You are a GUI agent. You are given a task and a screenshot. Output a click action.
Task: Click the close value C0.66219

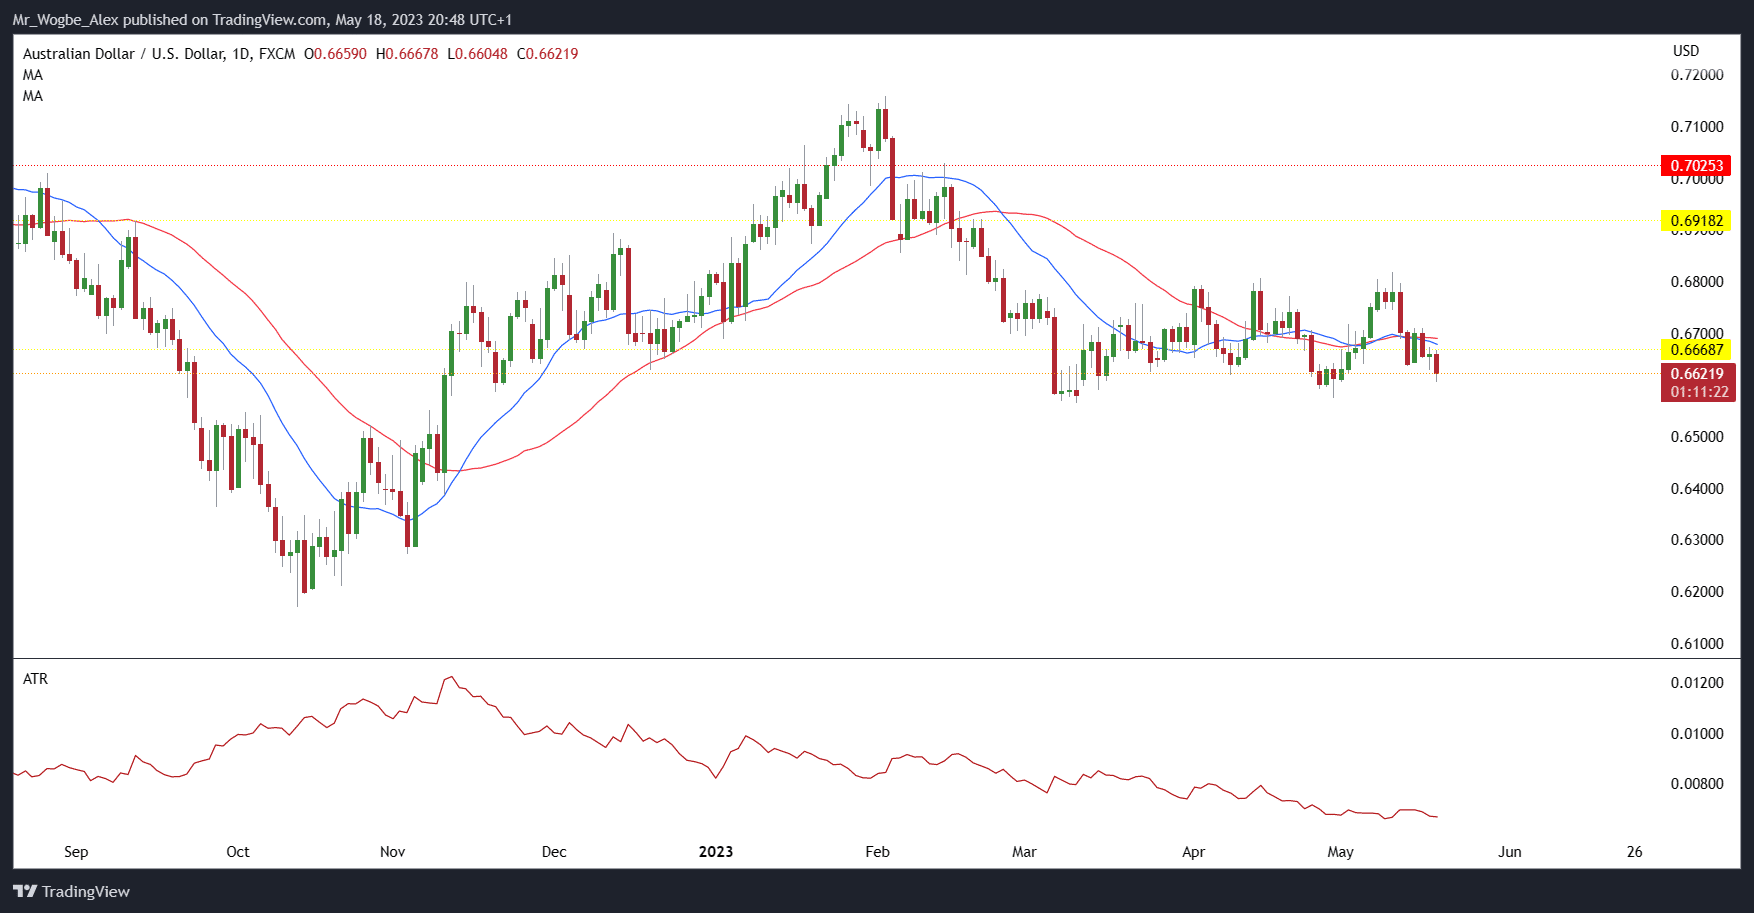coord(547,54)
